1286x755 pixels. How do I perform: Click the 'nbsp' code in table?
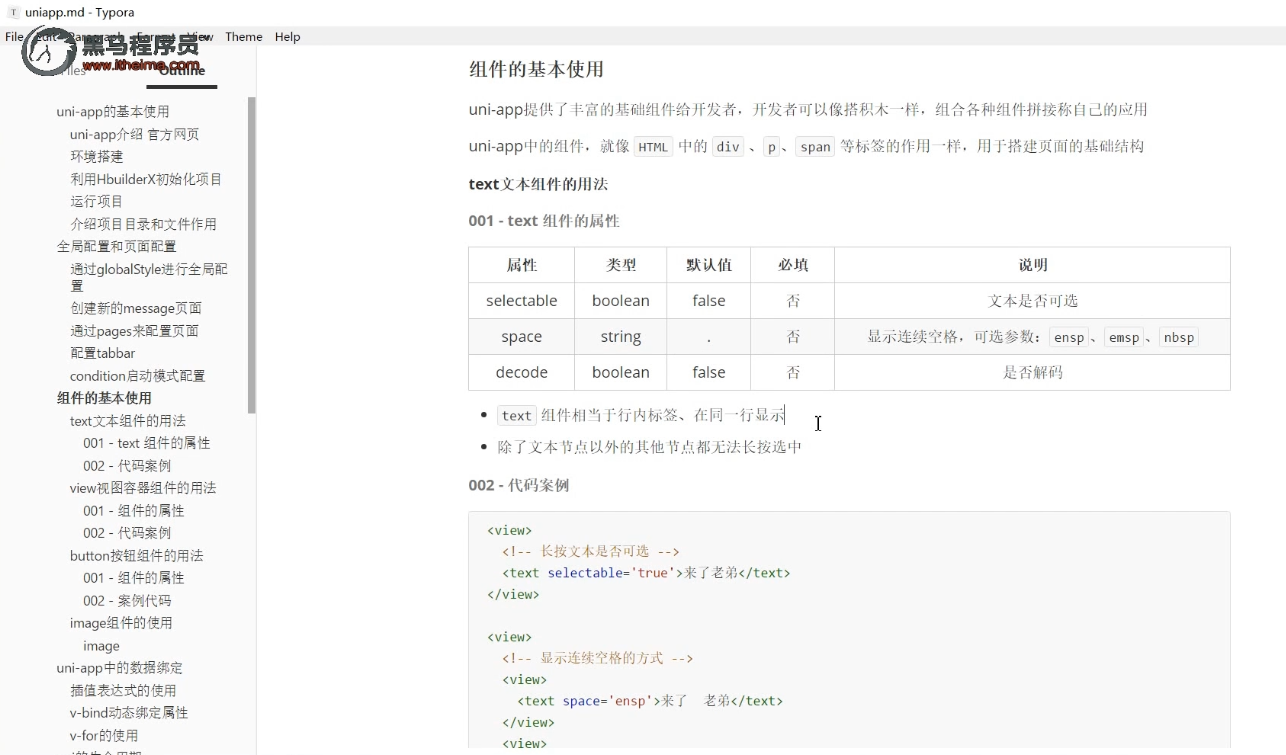1179,338
